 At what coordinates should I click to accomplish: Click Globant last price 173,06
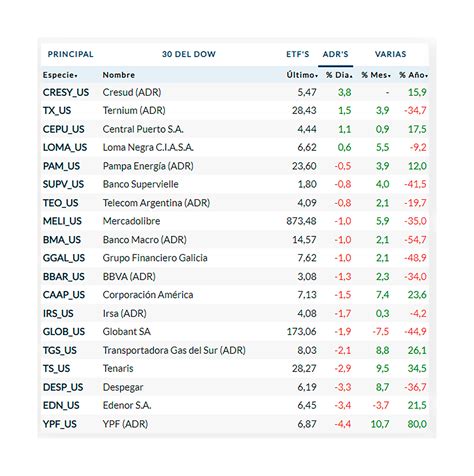coord(302,332)
